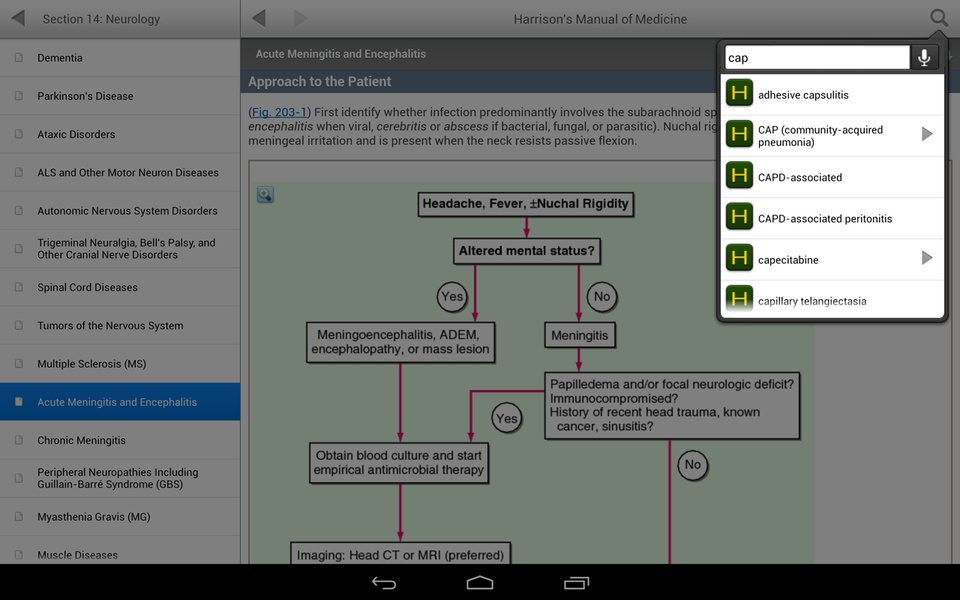Open the Fig. 203-1 link
Viewport: 960px width, 600px height.
coord(279,112)
